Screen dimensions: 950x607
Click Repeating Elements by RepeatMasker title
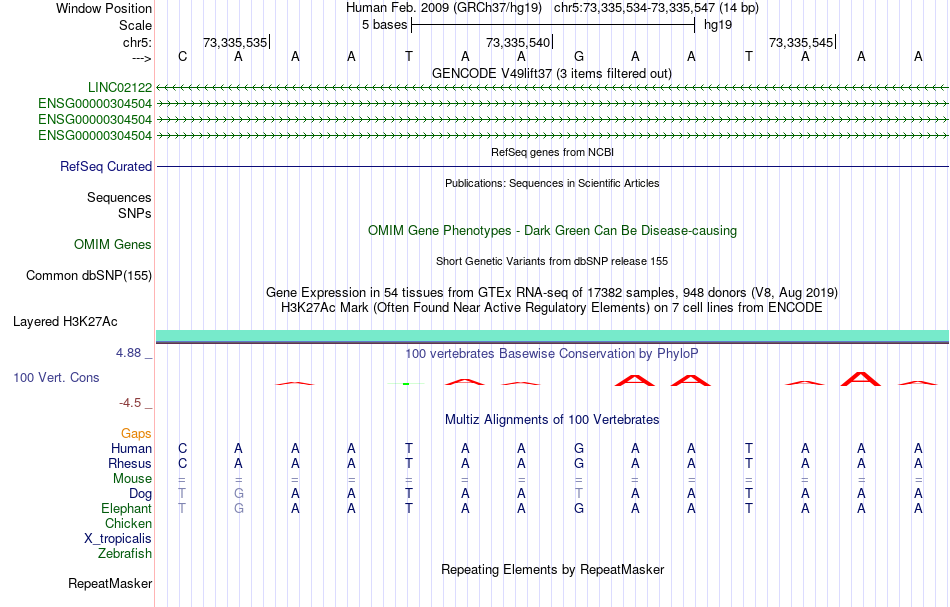pyautogui.click(x=553, y=570)
